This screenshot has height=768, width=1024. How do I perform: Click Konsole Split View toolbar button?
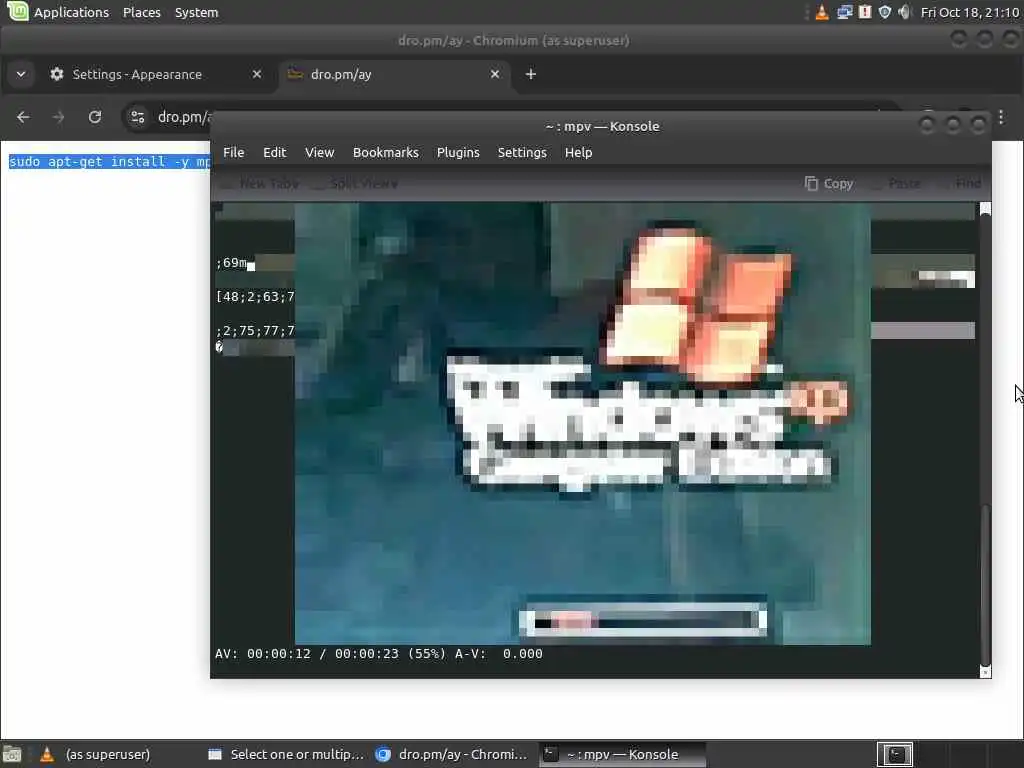point(356,184)
